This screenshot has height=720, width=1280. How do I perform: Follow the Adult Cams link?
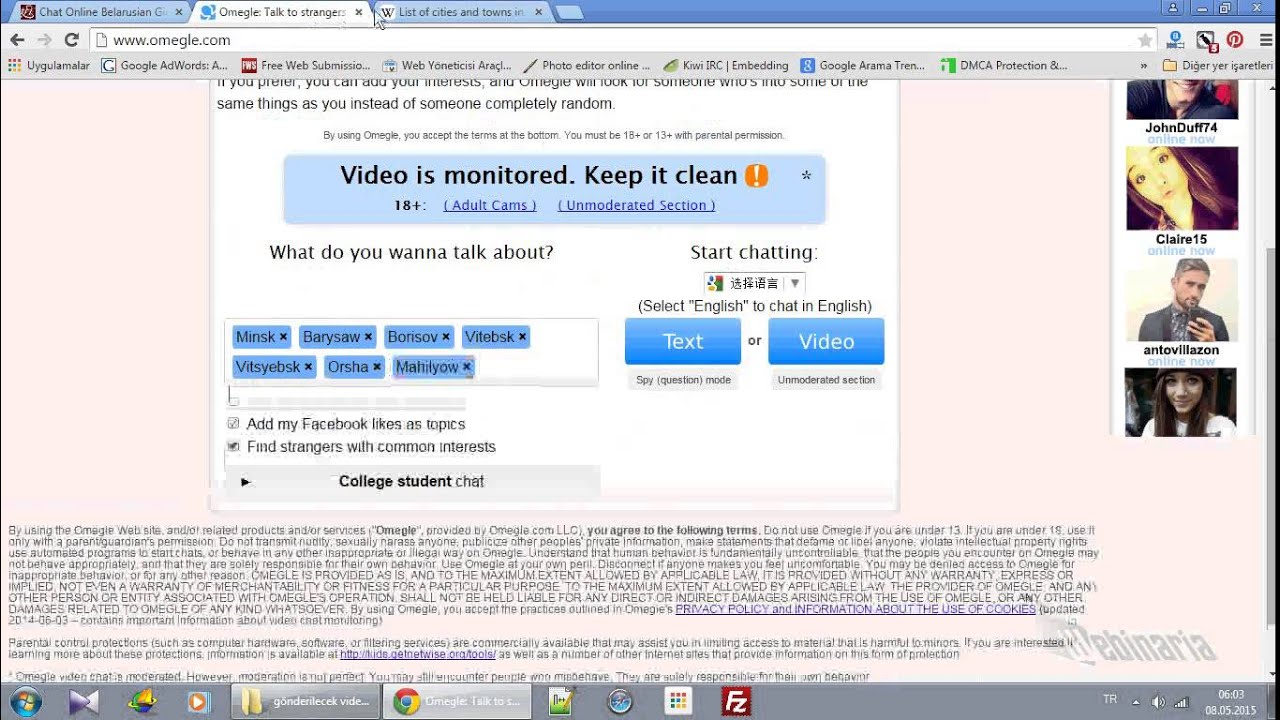tap(490, 205)
